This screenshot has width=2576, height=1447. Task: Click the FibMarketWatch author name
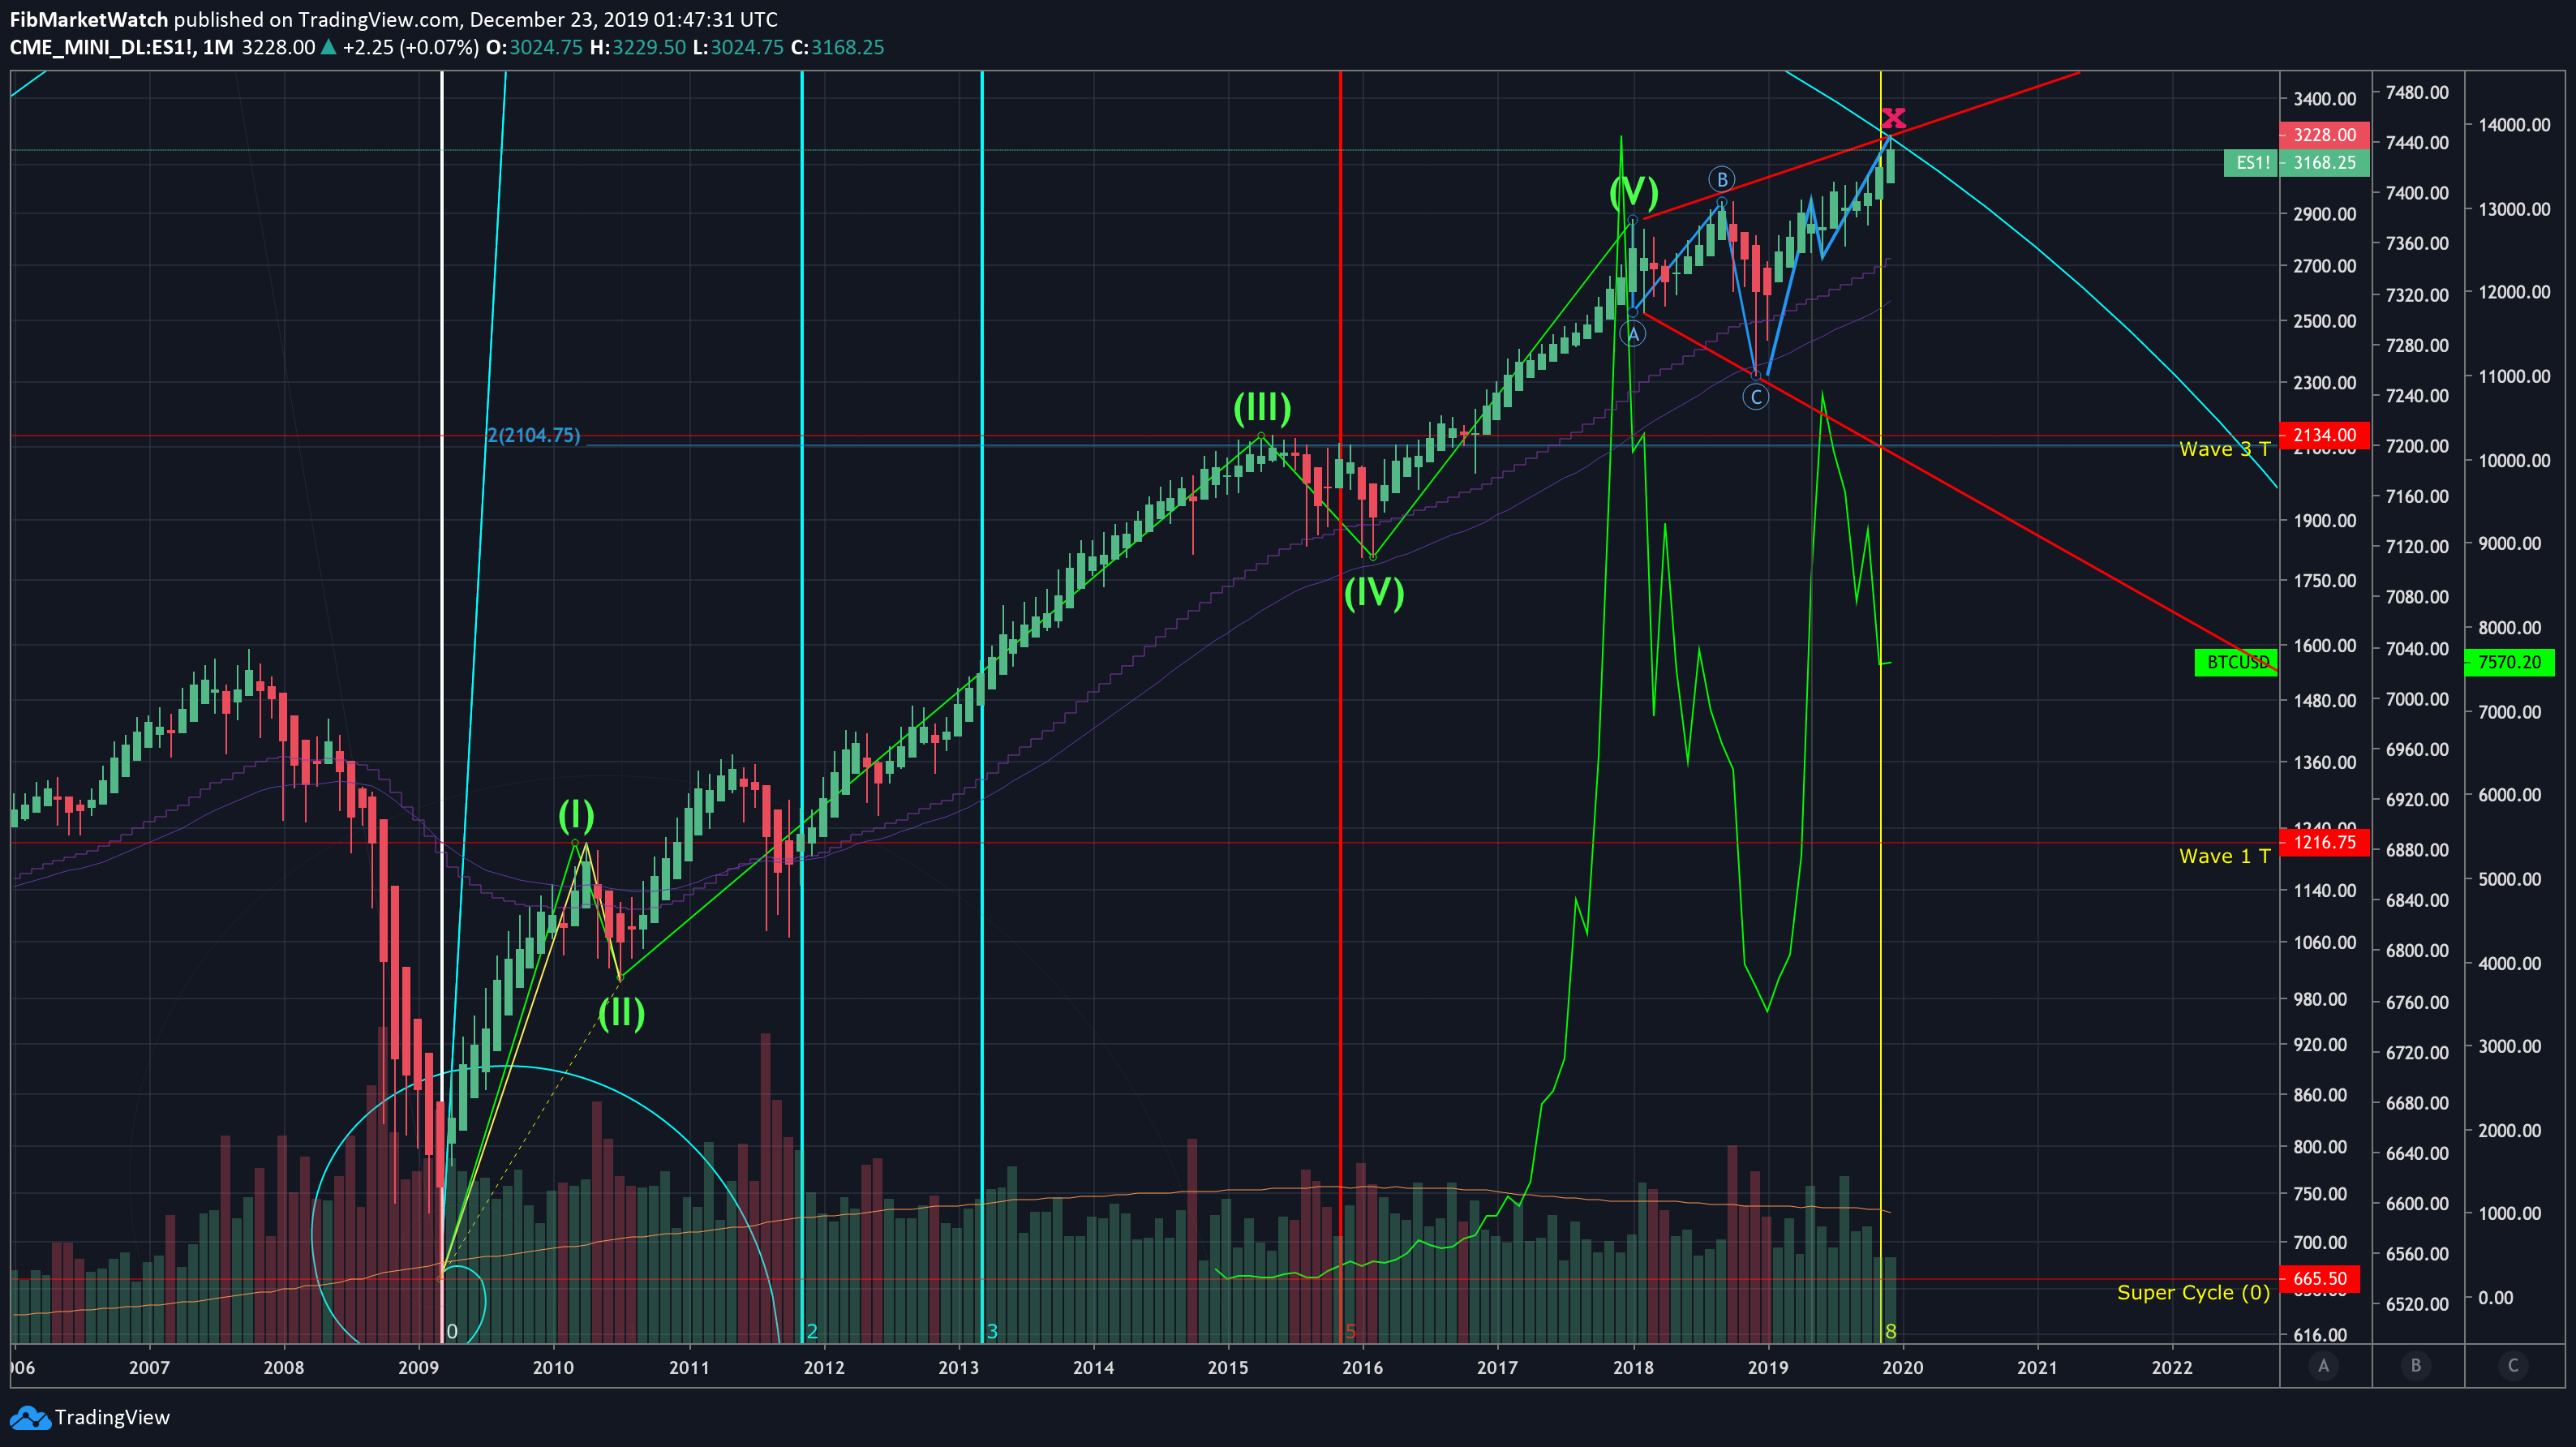click(x=89, y=19)
